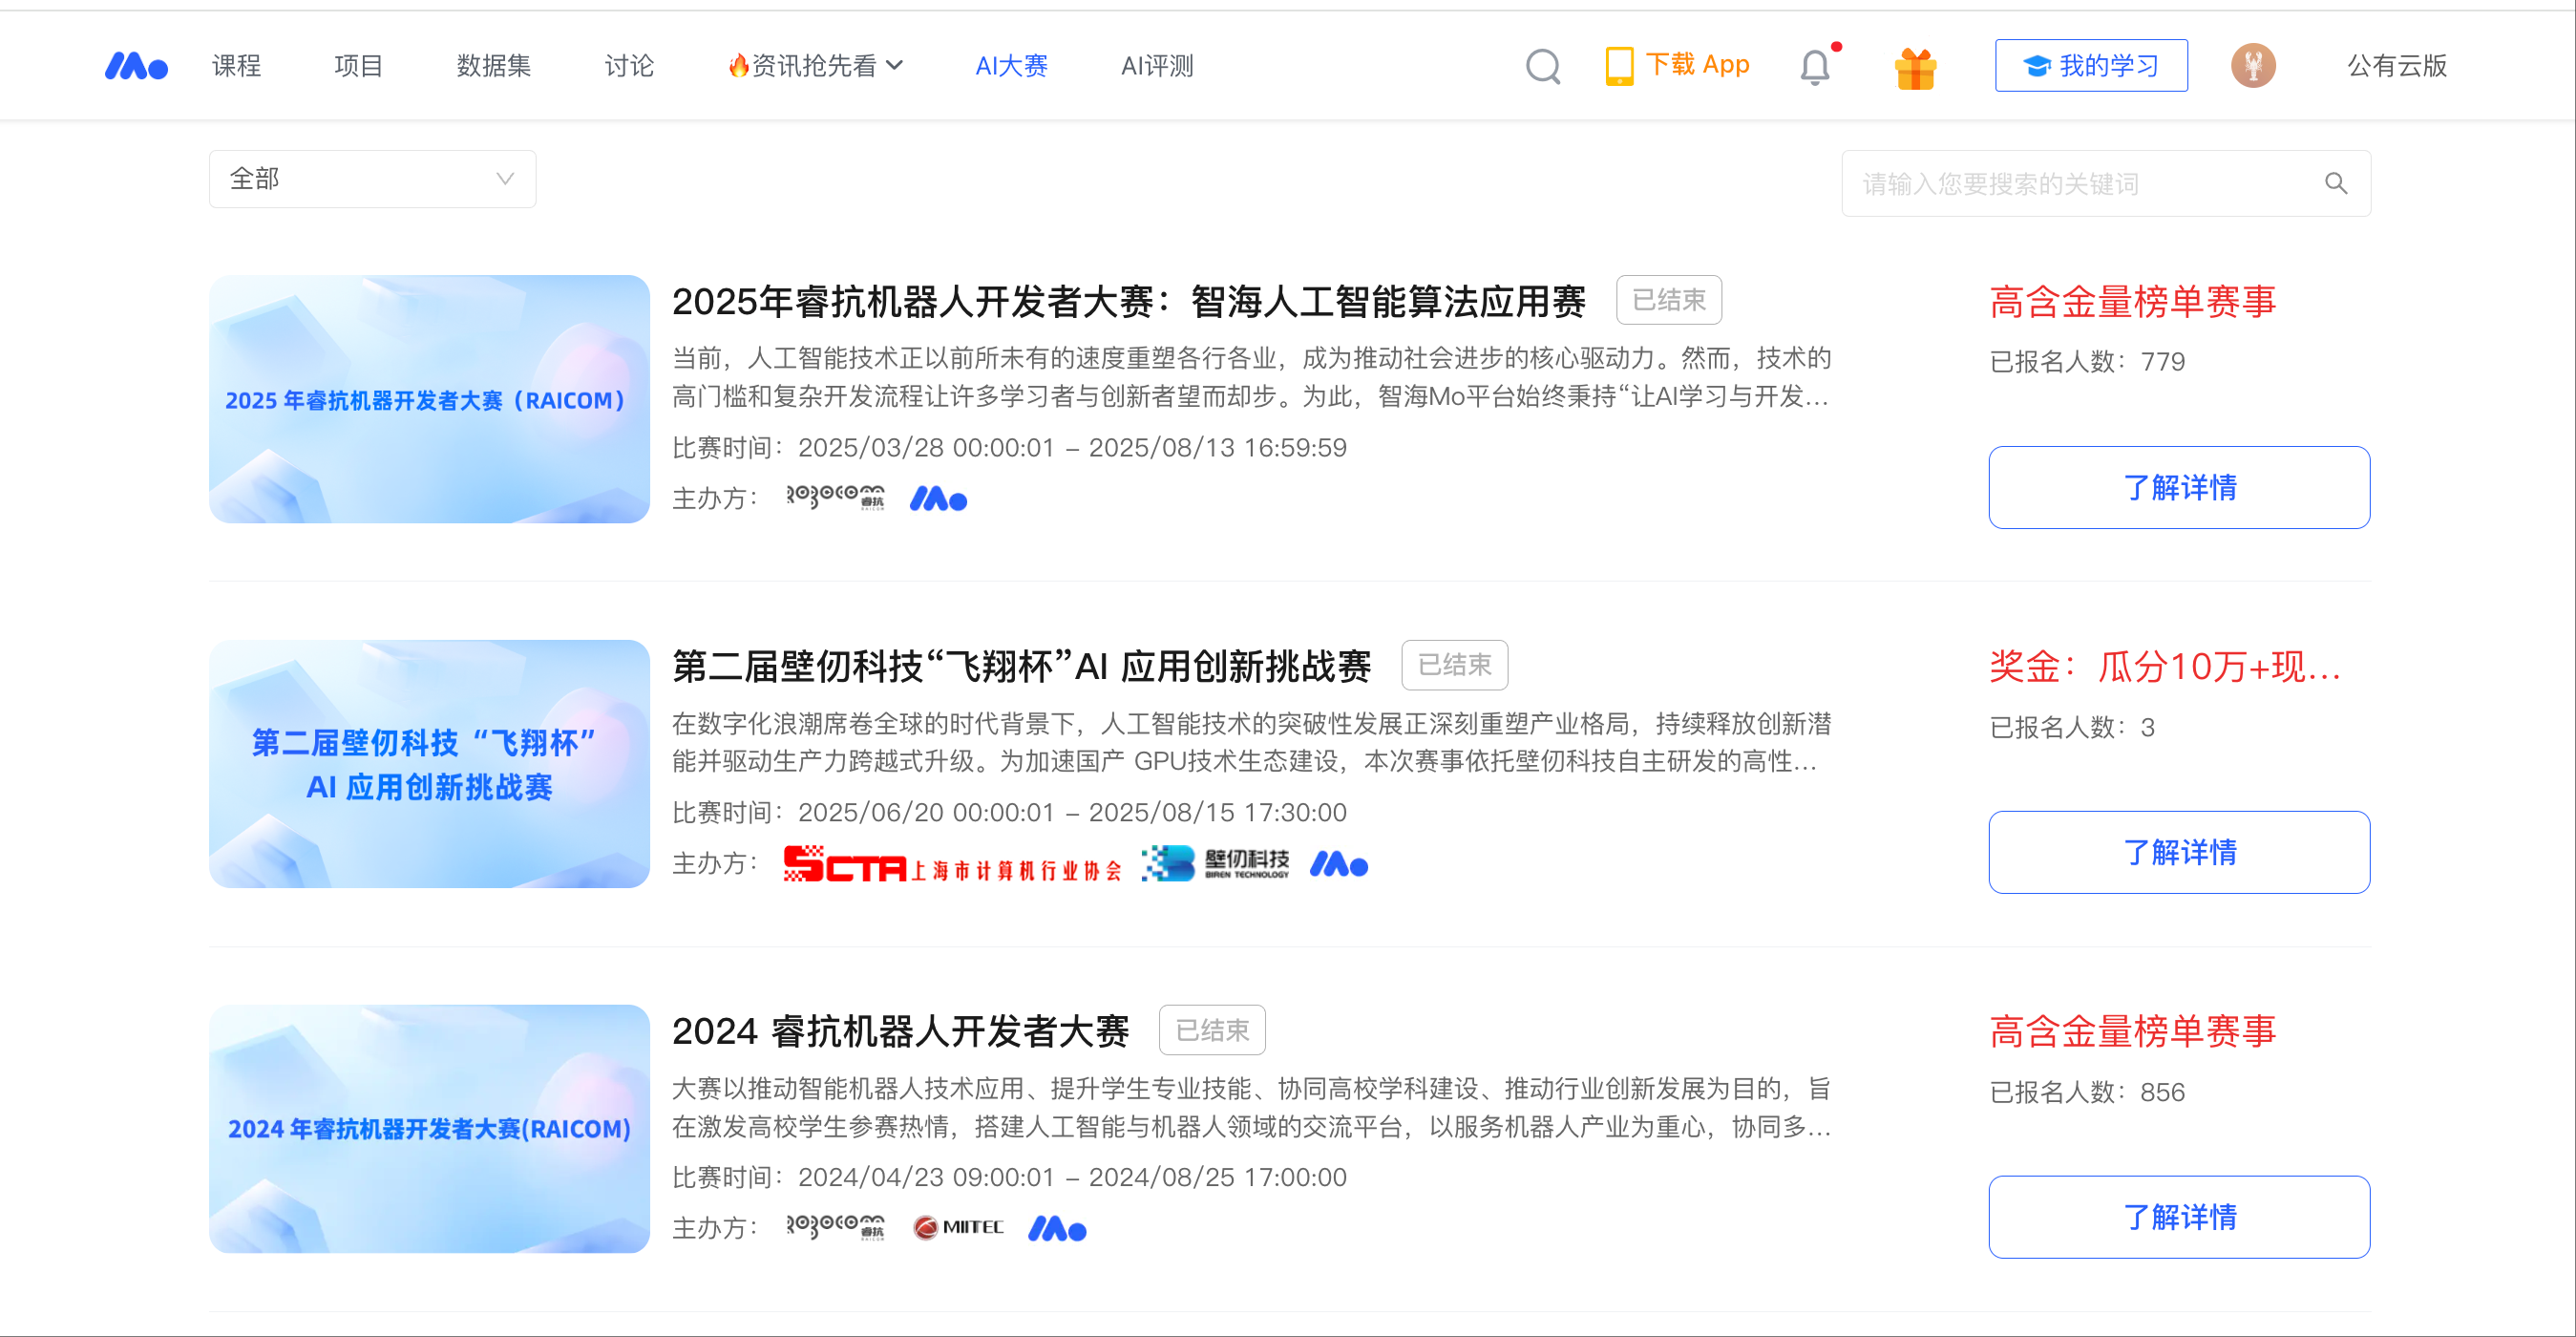Switch to the AI大赛 tab
Viewport: 2576px width, 1337px height.
click(1011, 66)
